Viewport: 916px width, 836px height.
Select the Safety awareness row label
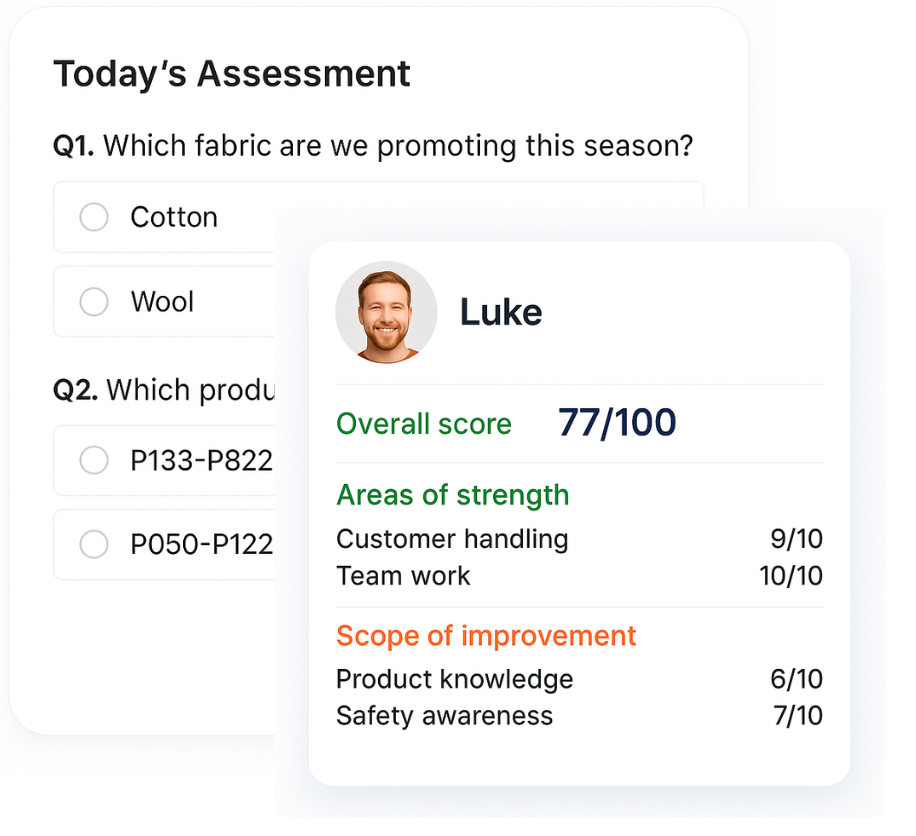point(444,716)
